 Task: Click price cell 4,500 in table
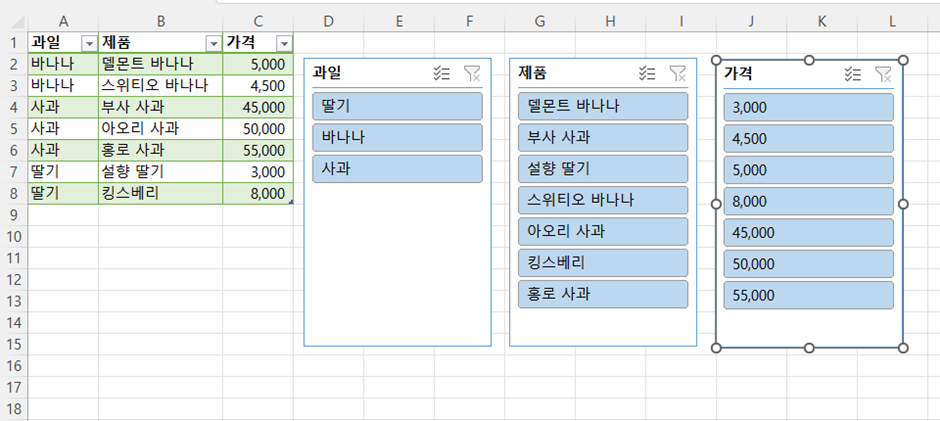point(258,86)
